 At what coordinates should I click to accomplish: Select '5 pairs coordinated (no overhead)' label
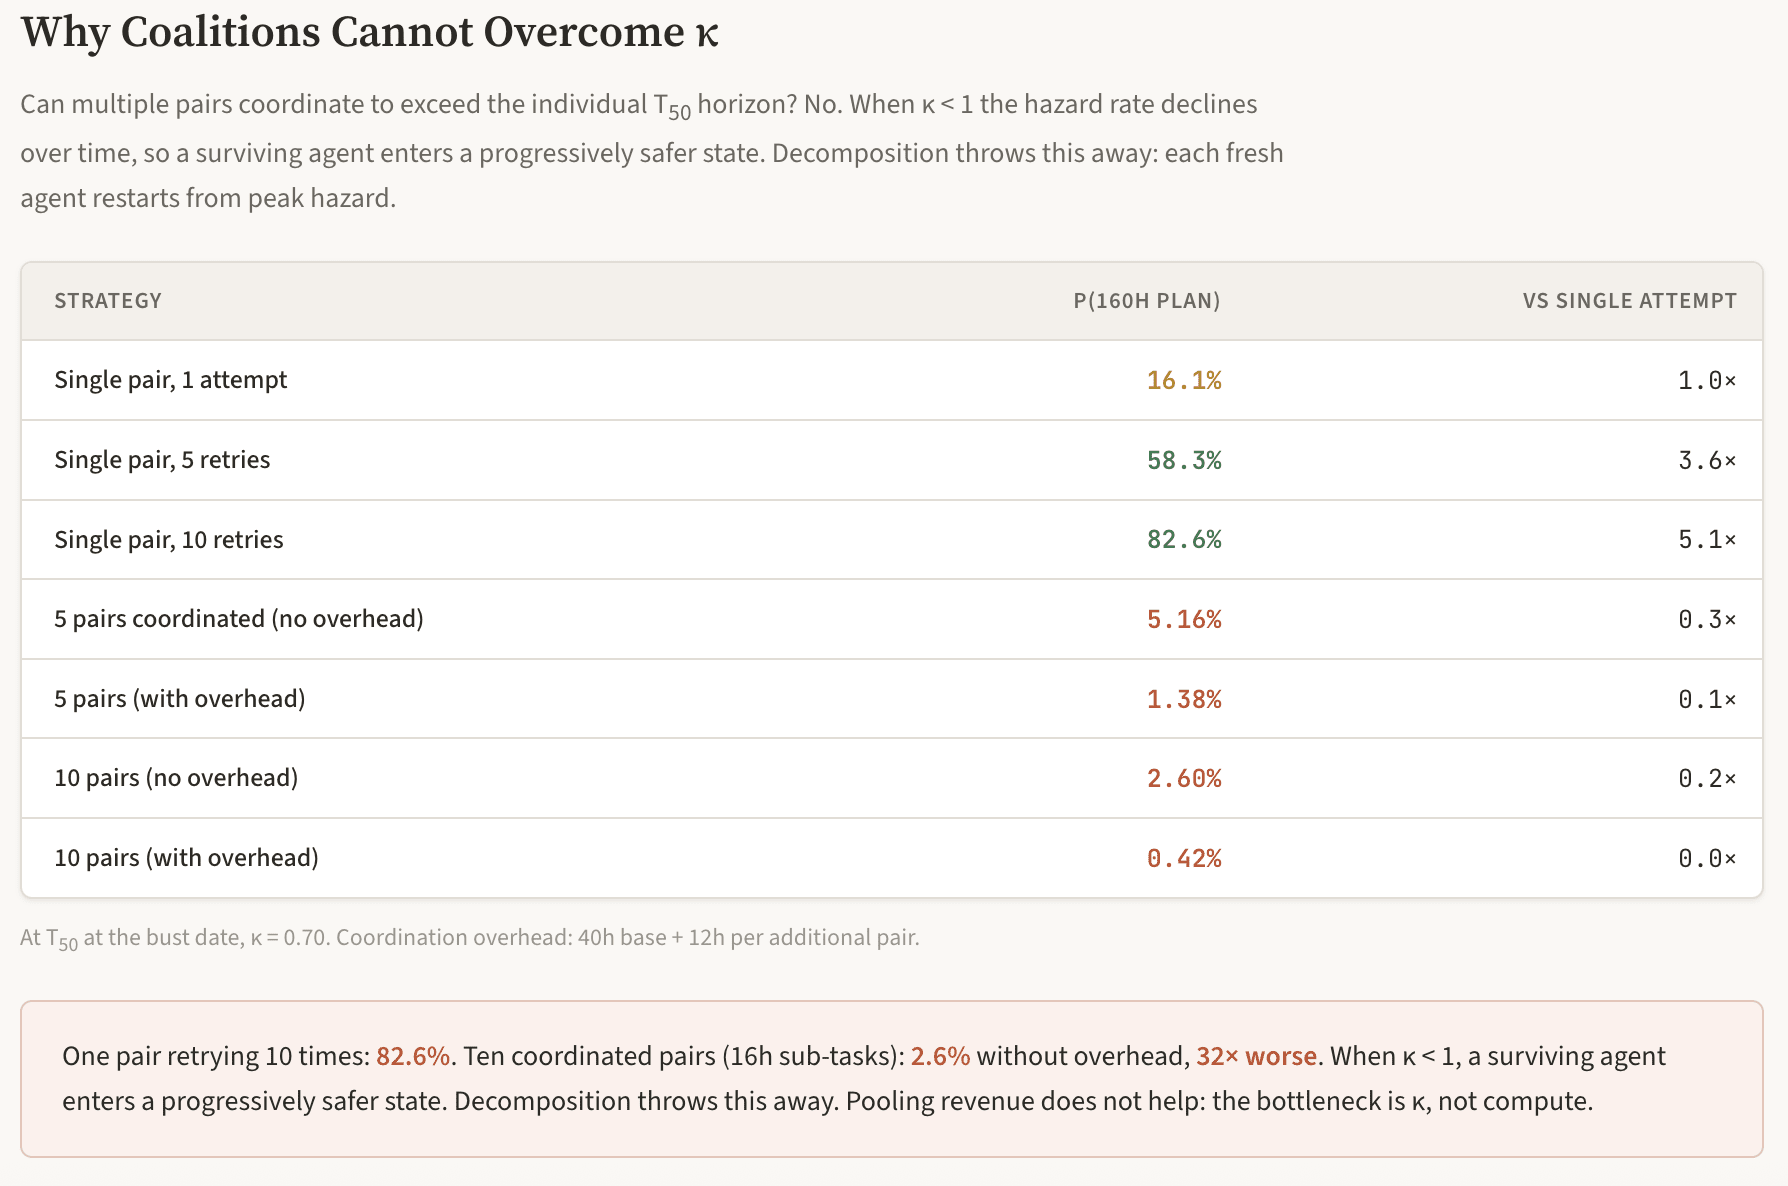239,619
